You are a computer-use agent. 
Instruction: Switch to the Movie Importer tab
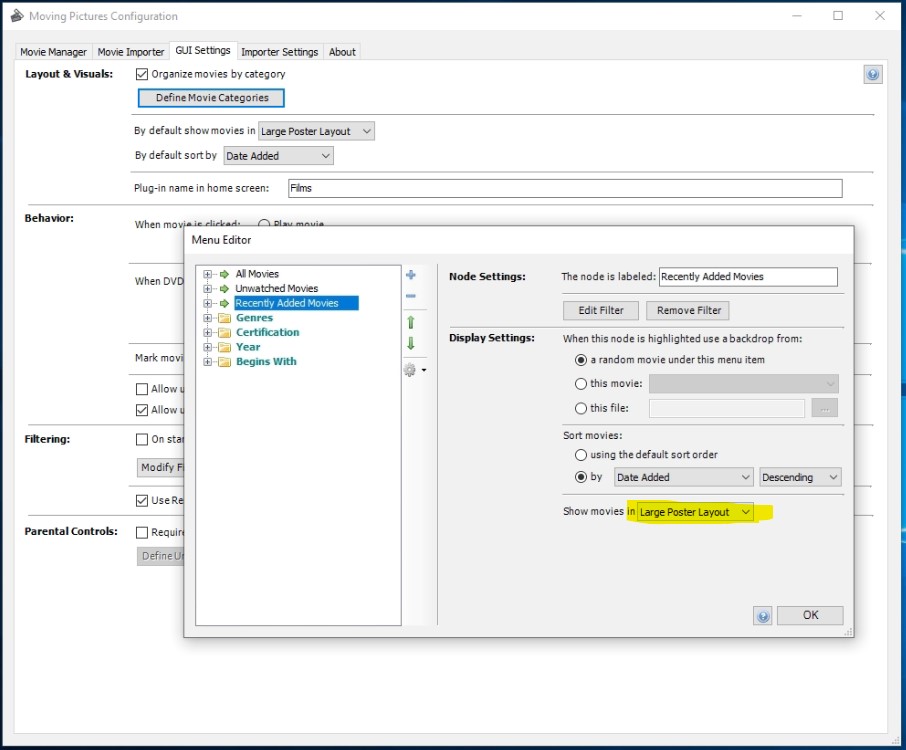point(131,52)
